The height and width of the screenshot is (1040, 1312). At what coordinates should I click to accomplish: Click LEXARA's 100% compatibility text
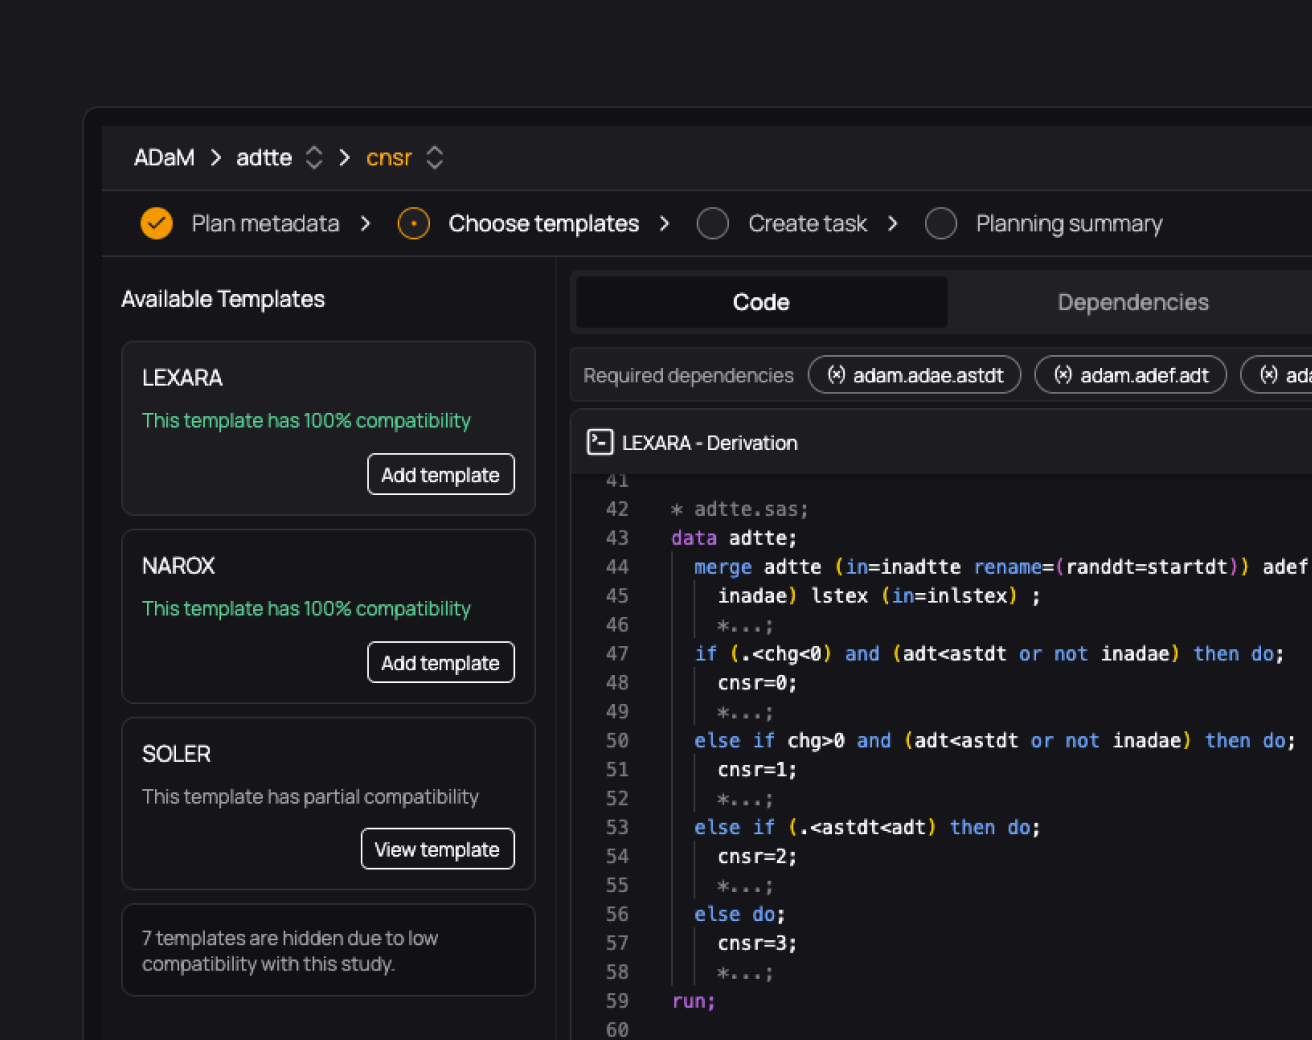pos(306,421)
